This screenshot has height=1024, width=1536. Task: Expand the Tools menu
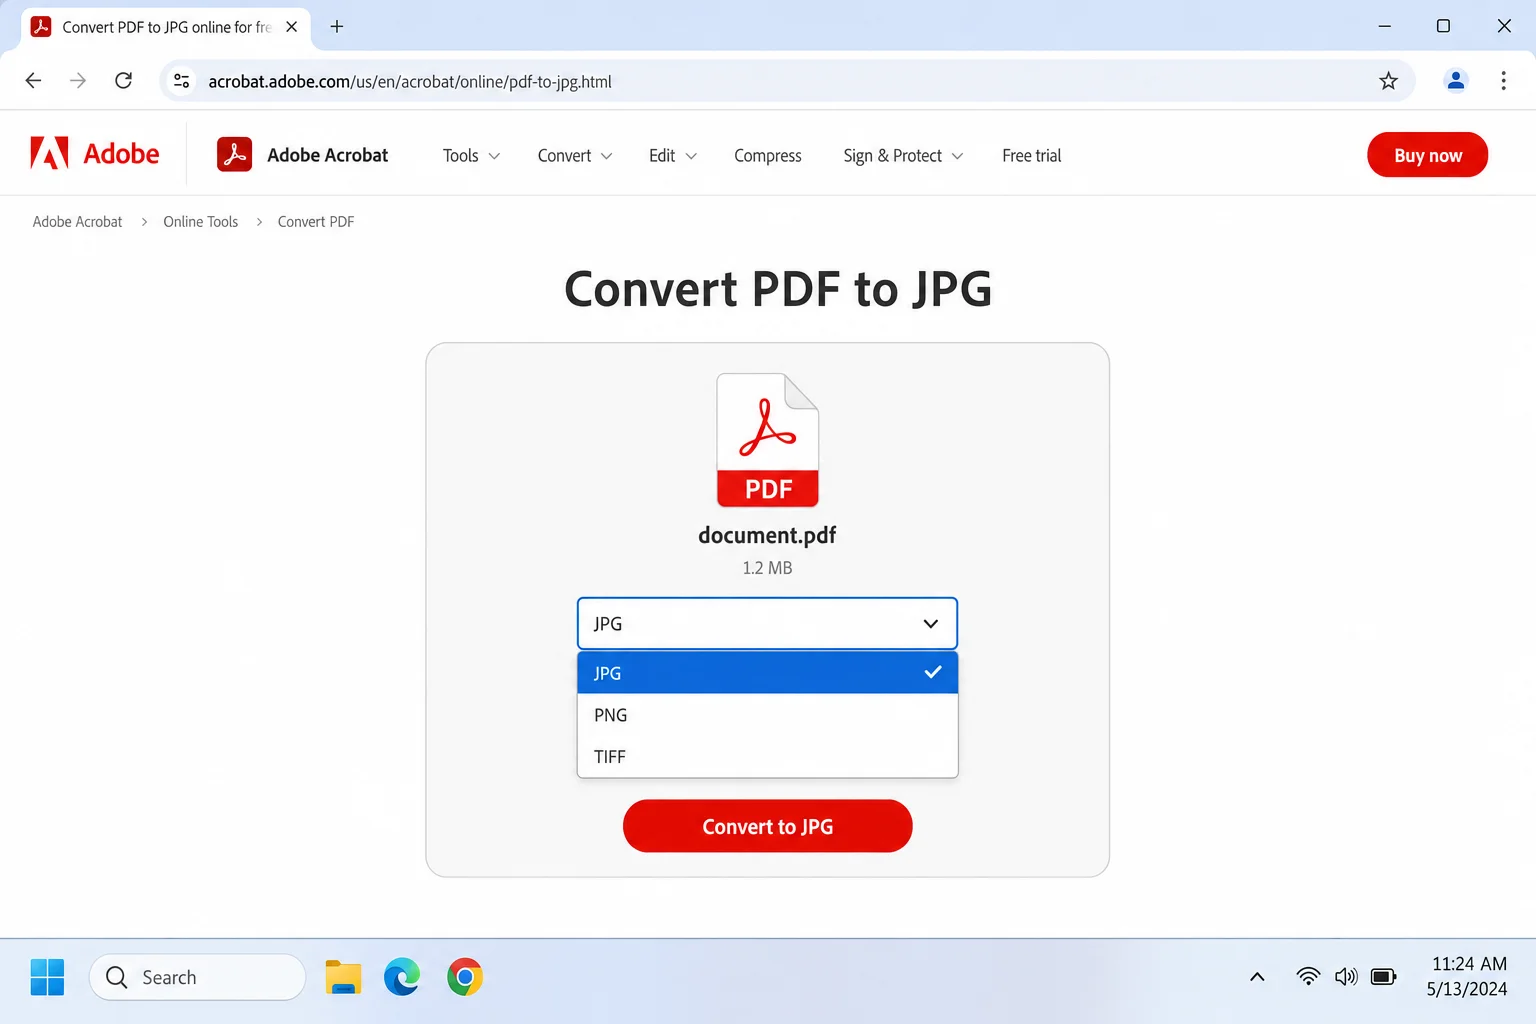pyautogui.click(x=471, y=155)
